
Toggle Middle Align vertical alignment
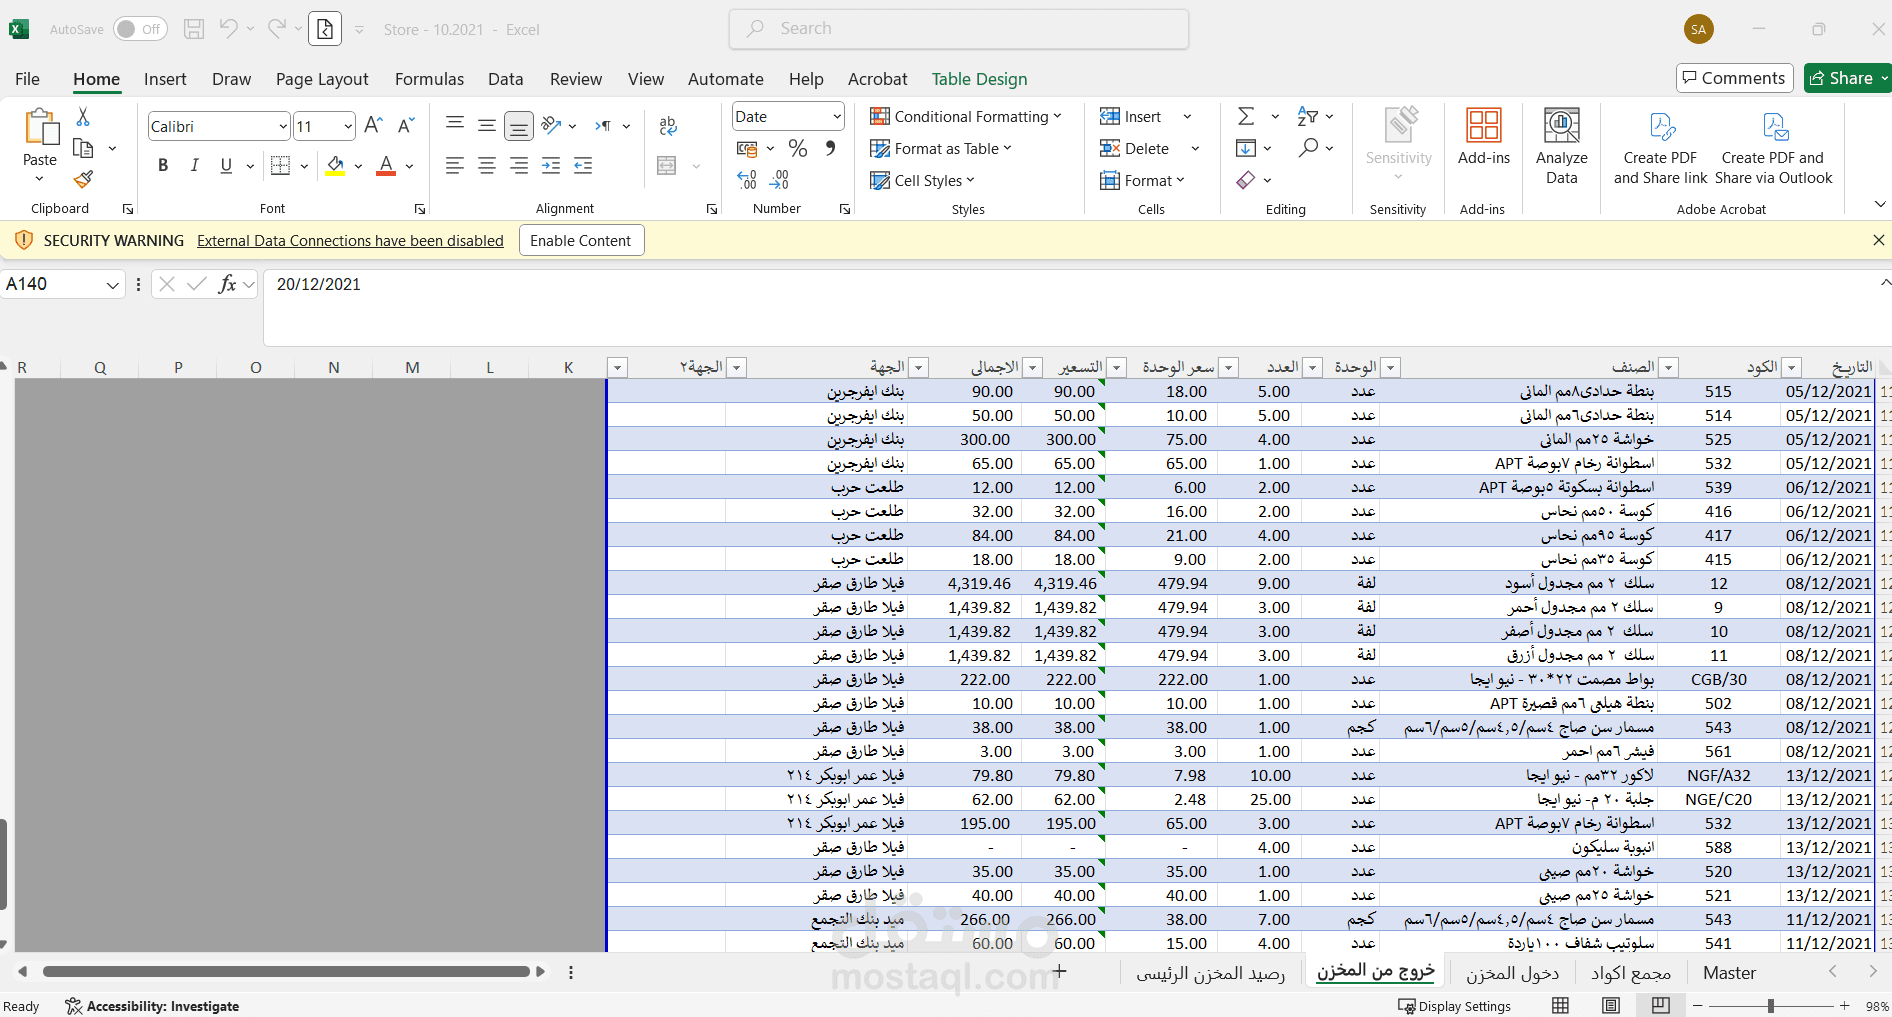click(x=487, y=126)
